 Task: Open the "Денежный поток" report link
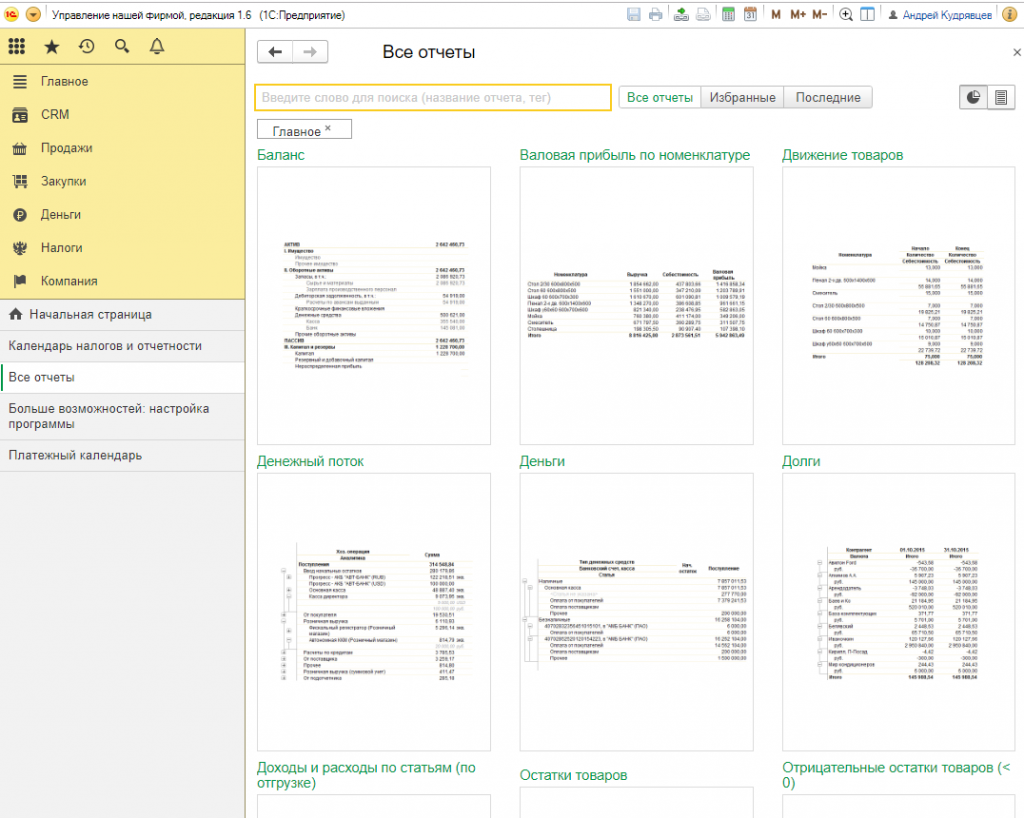click(310, 461)
